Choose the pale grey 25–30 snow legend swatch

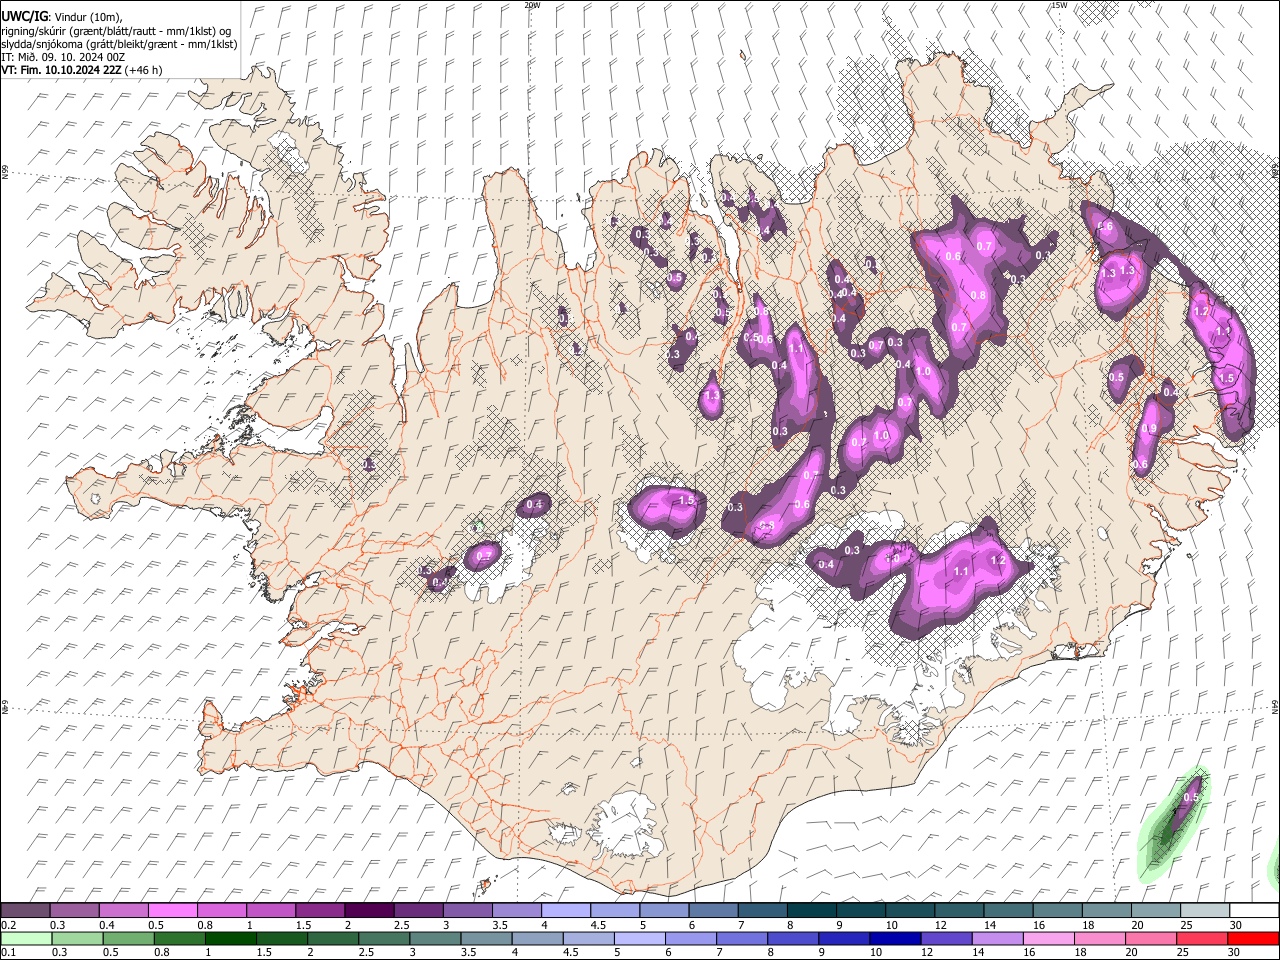click(1205, 911)
